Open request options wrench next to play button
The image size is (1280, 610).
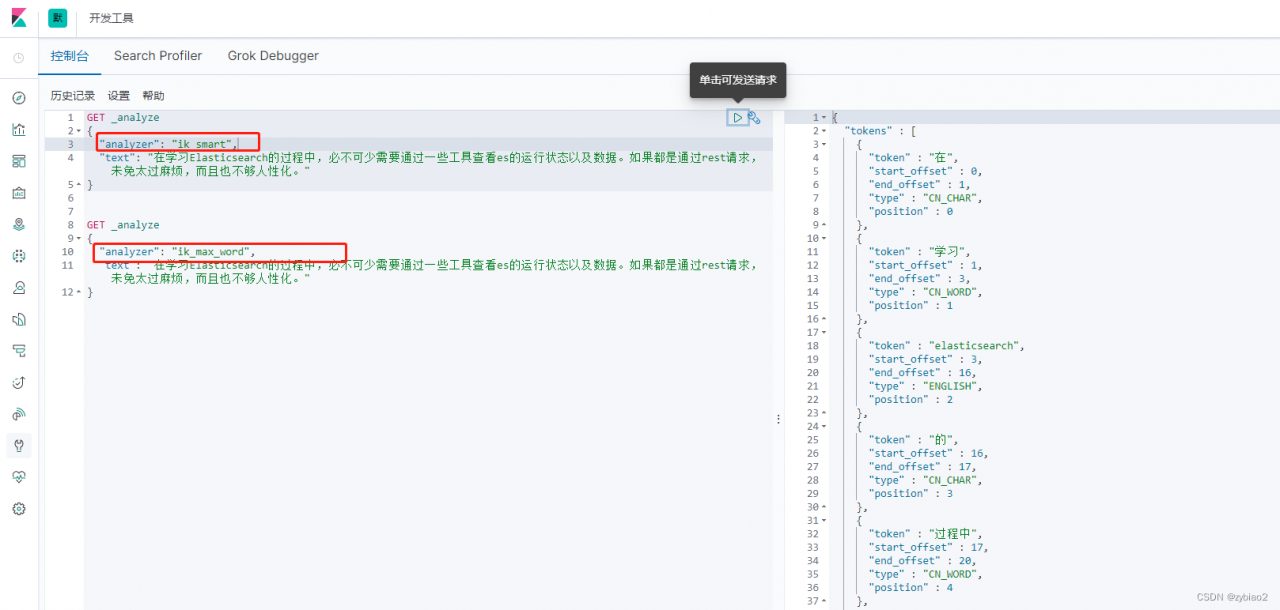click(x=754, y=118)
